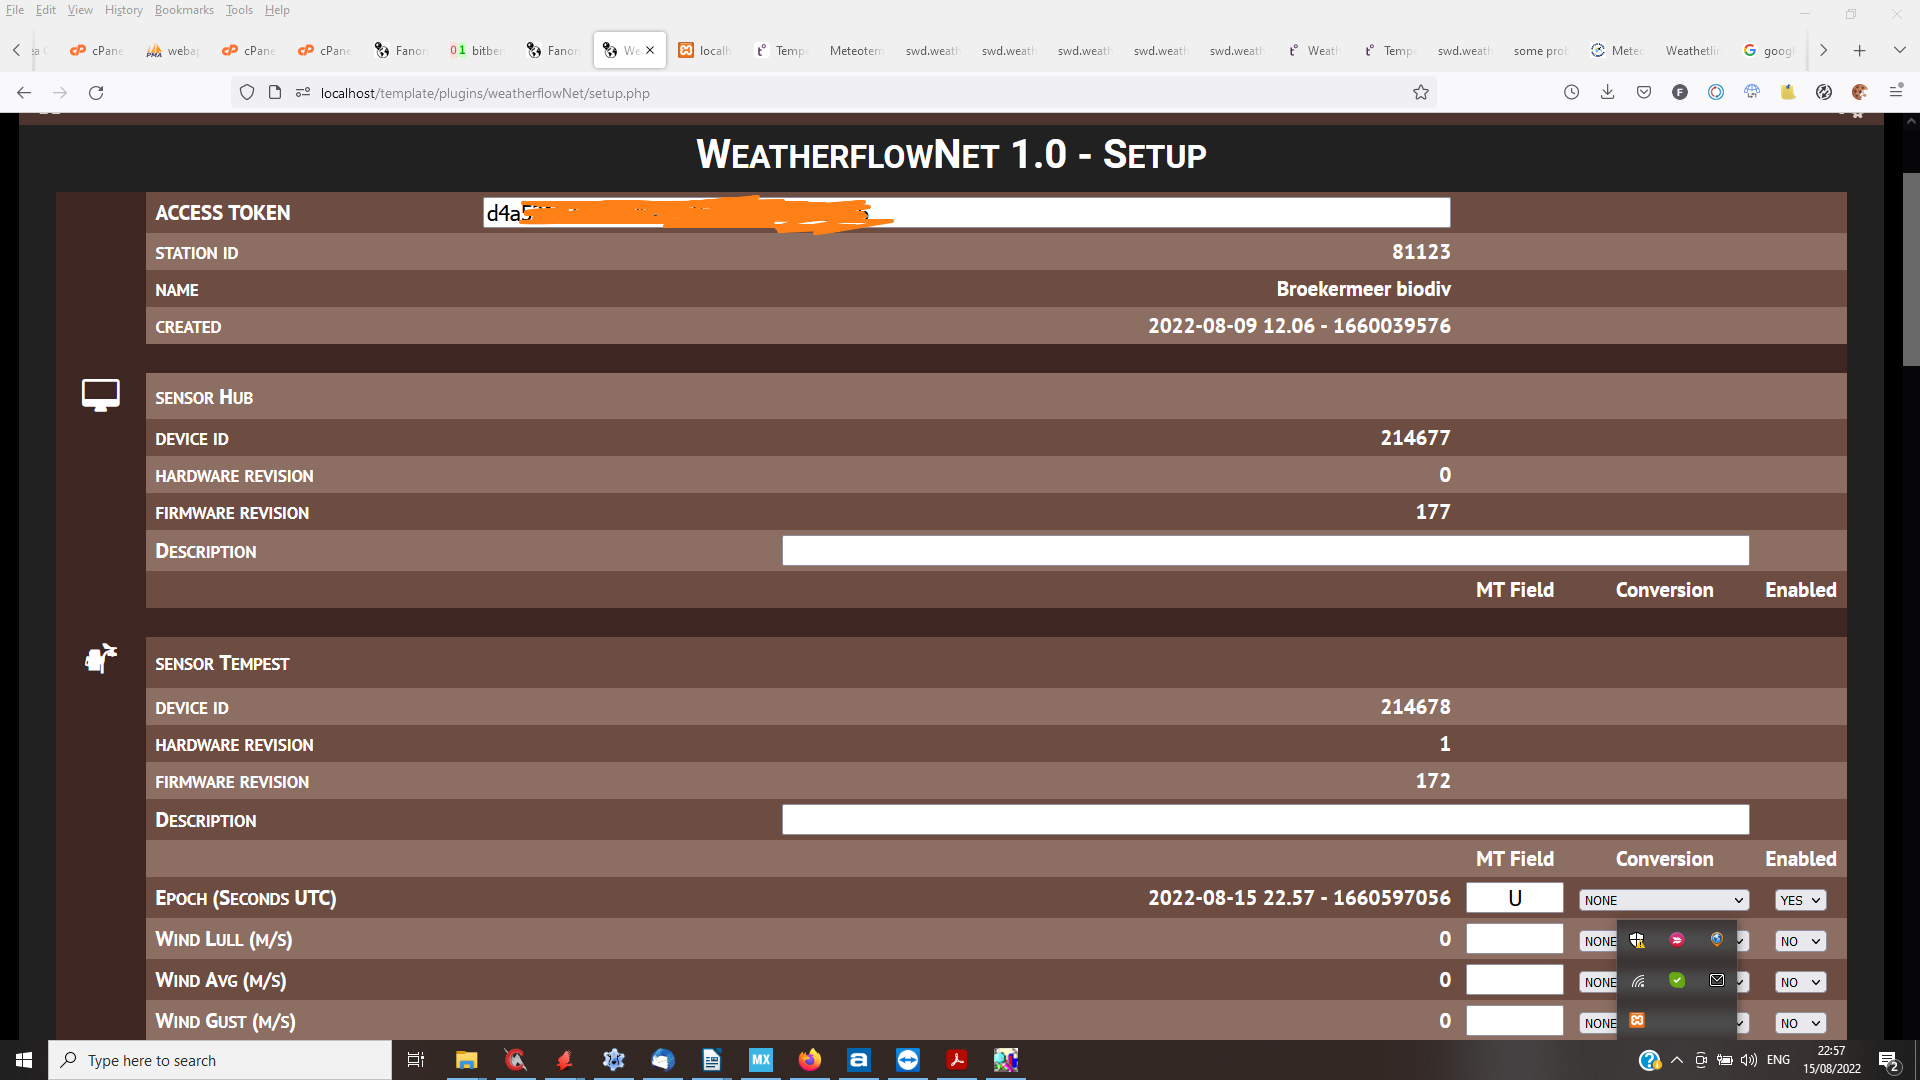The height and width of the screenshot is (1080, 1920).
Task: Open Adobe Acrobat from the taskbar
Action: click(x=957, y=1060)
